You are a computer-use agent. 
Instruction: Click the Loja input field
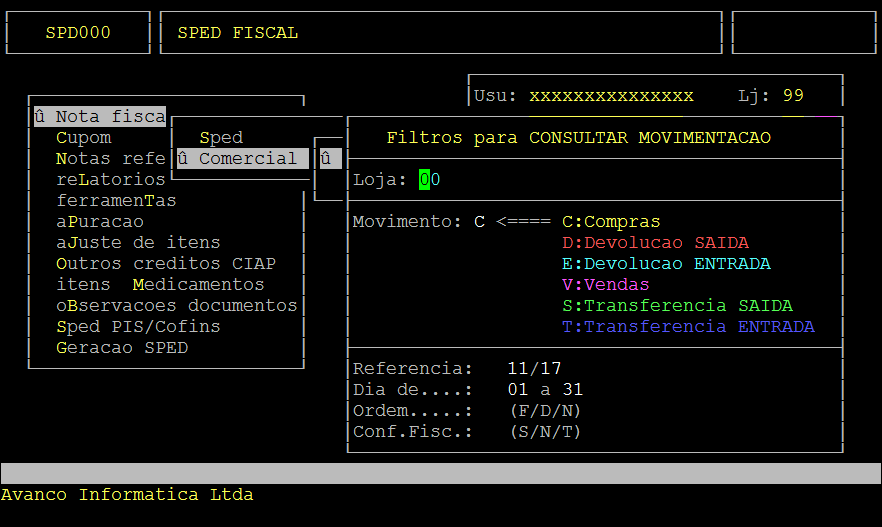(x=429, y=180)
